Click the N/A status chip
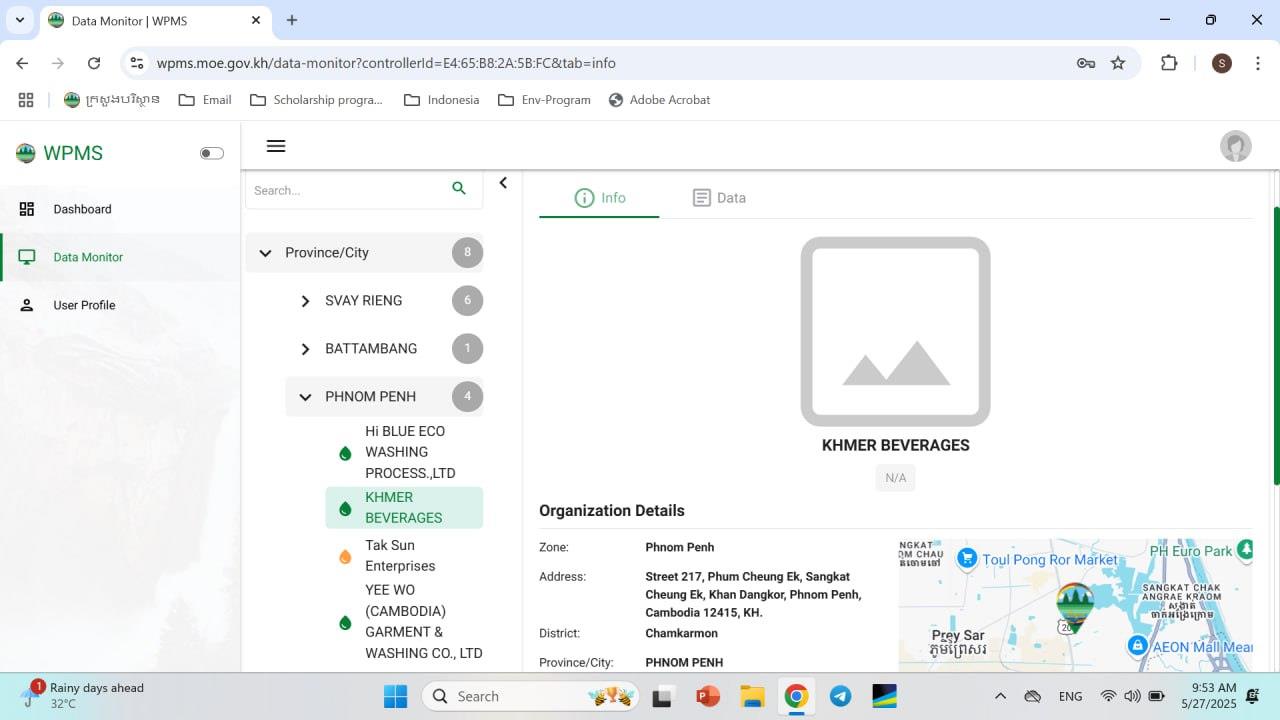 (895, 478)
